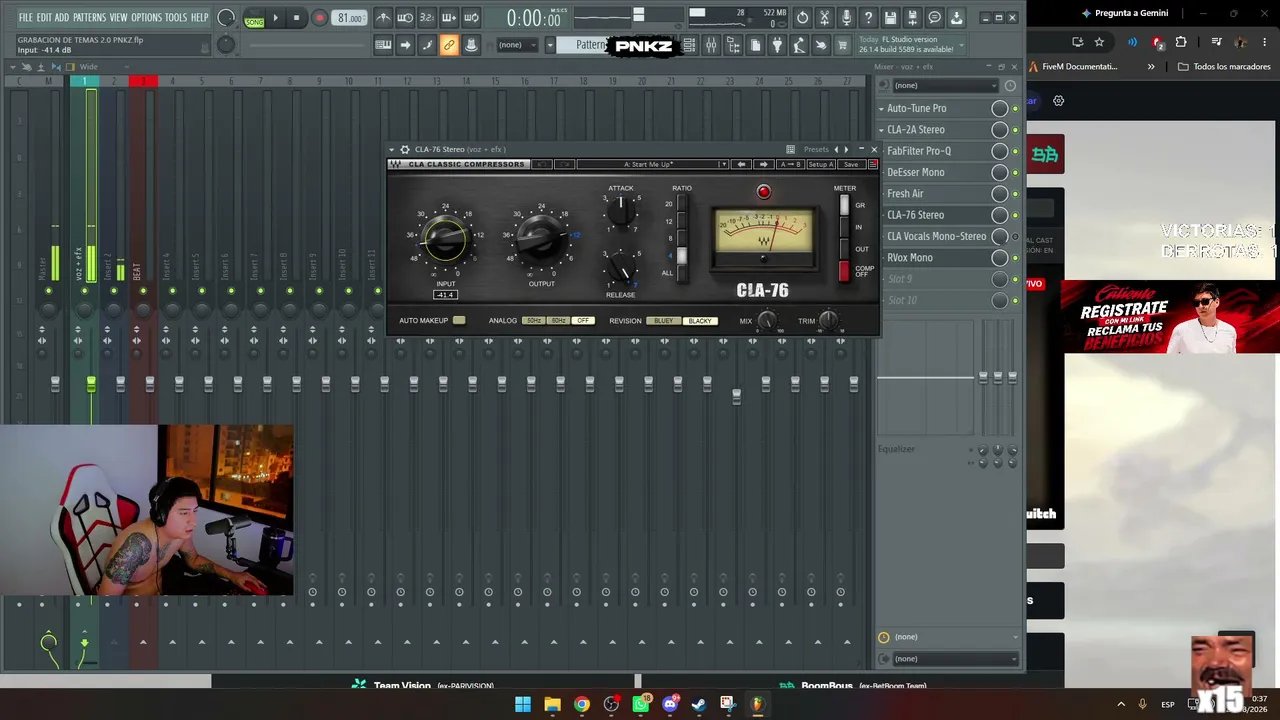Save project with the floppy disk icon
The height and width of the screenshot is (720, 1280).
[x=890, y=18]
